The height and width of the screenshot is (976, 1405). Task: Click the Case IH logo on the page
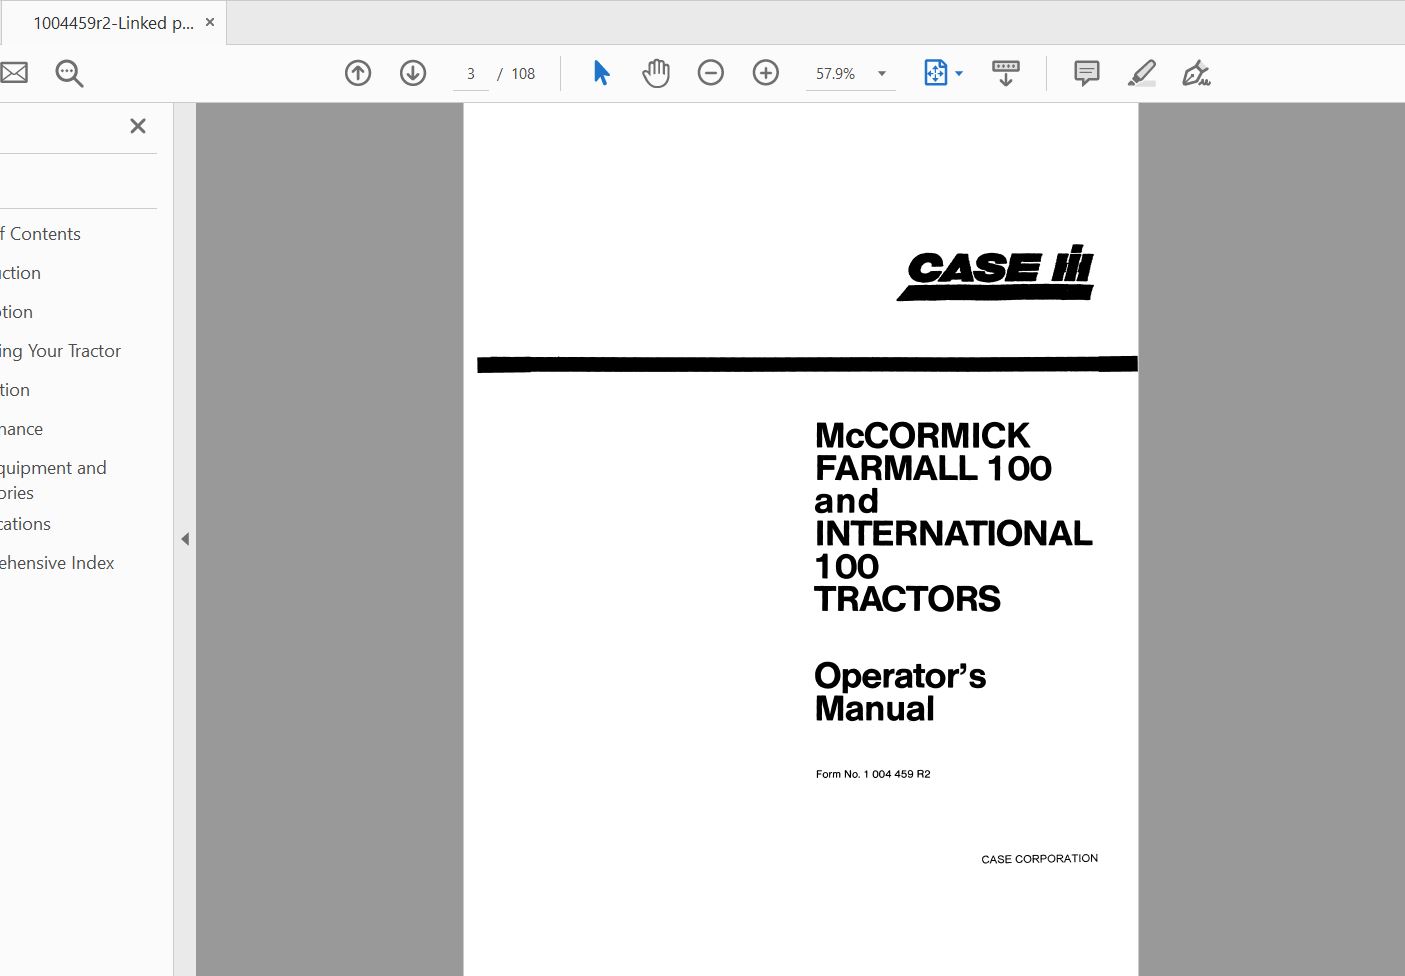pyautogui.click(x=996, y=272)
